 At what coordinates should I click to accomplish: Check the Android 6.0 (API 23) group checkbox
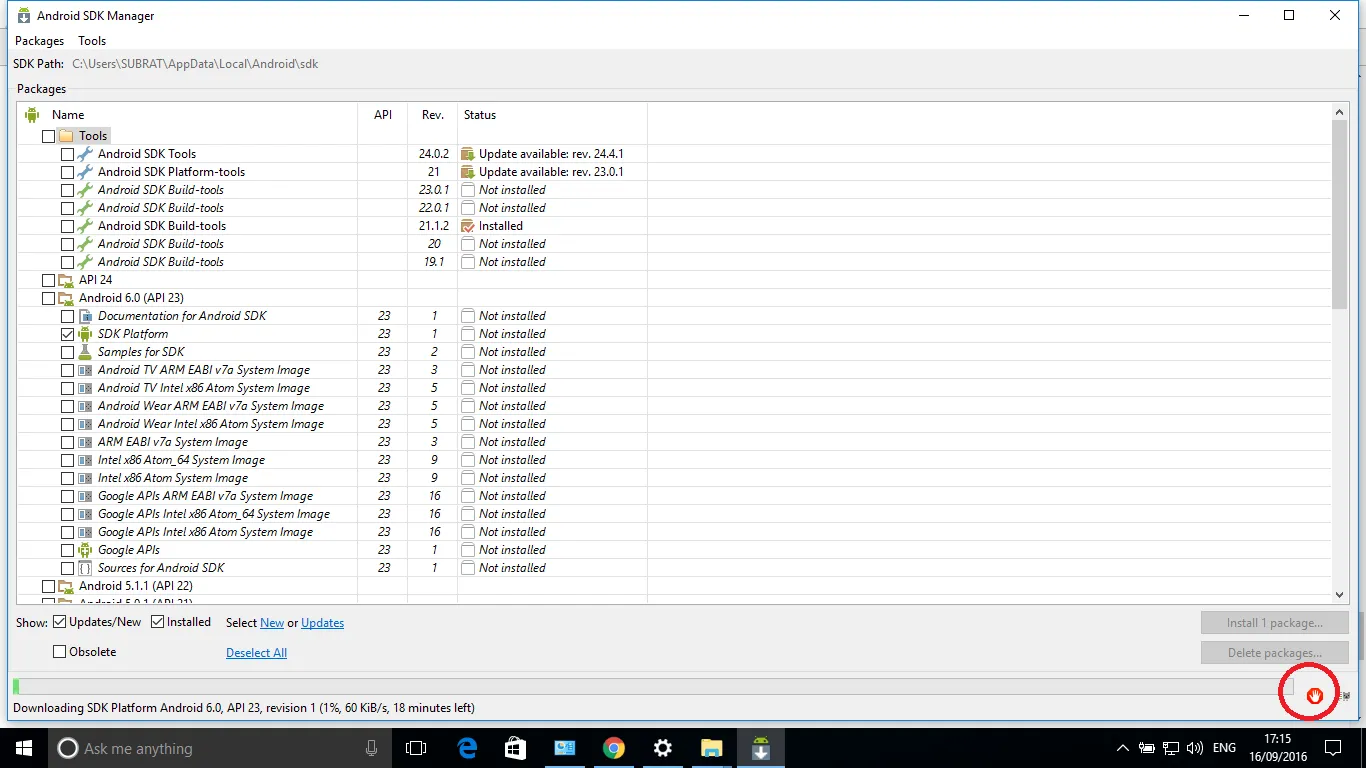[x=48, y=298]
